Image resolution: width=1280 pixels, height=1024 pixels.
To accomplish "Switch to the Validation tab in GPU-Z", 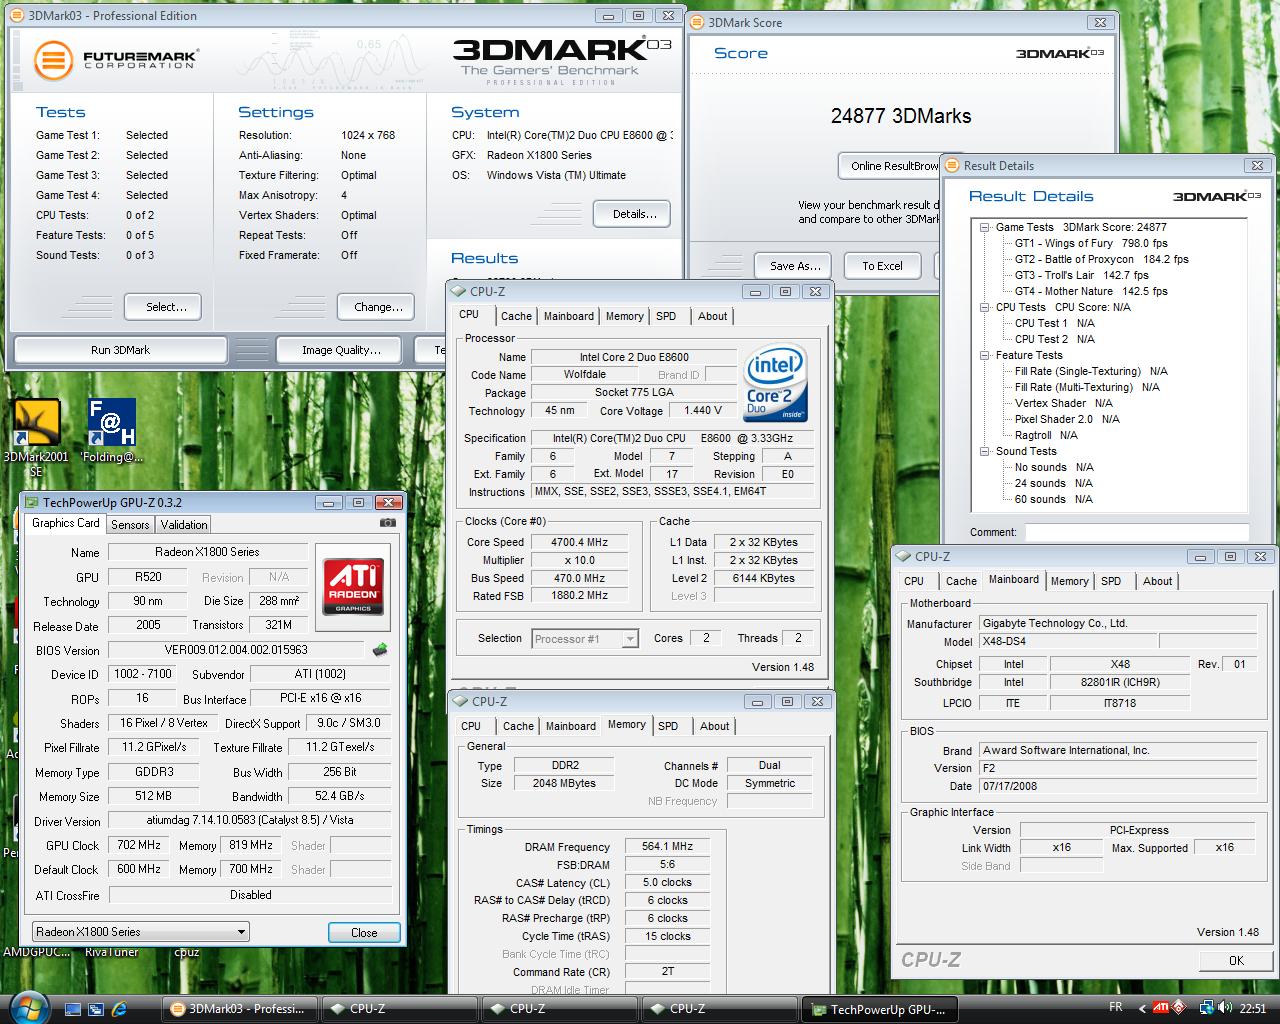I will pos(184,525).
